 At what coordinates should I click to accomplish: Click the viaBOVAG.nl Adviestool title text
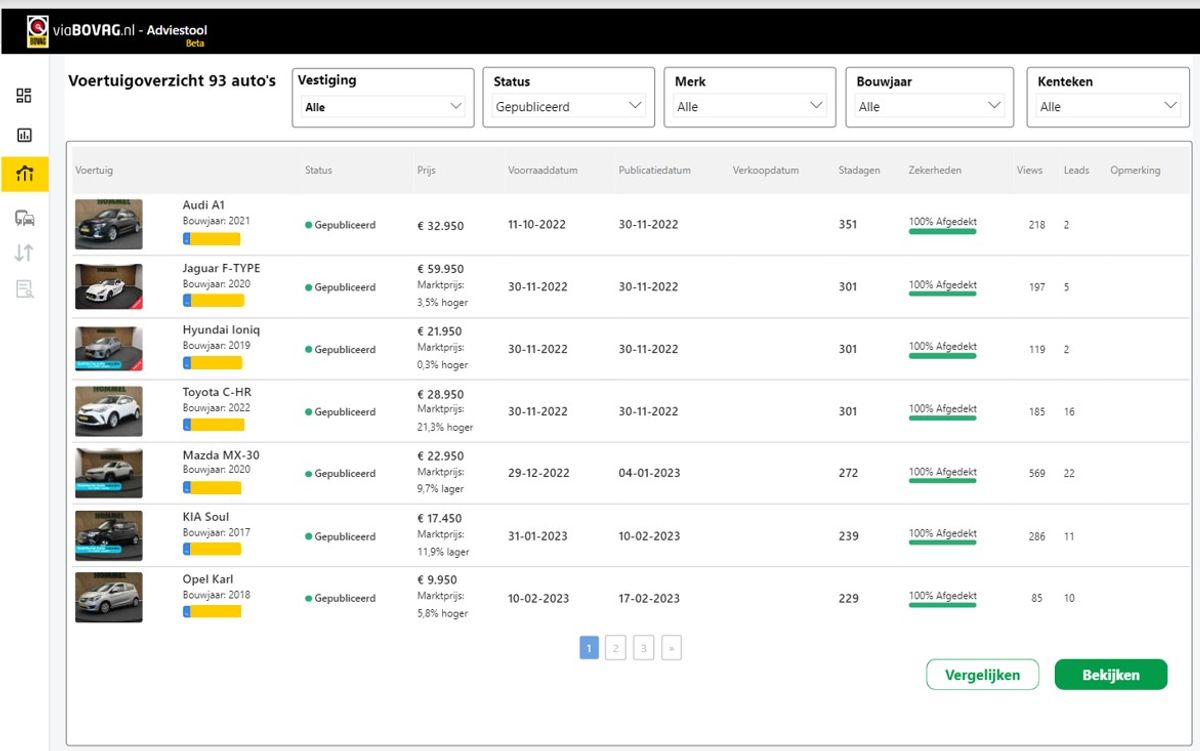tap(130, 31)
